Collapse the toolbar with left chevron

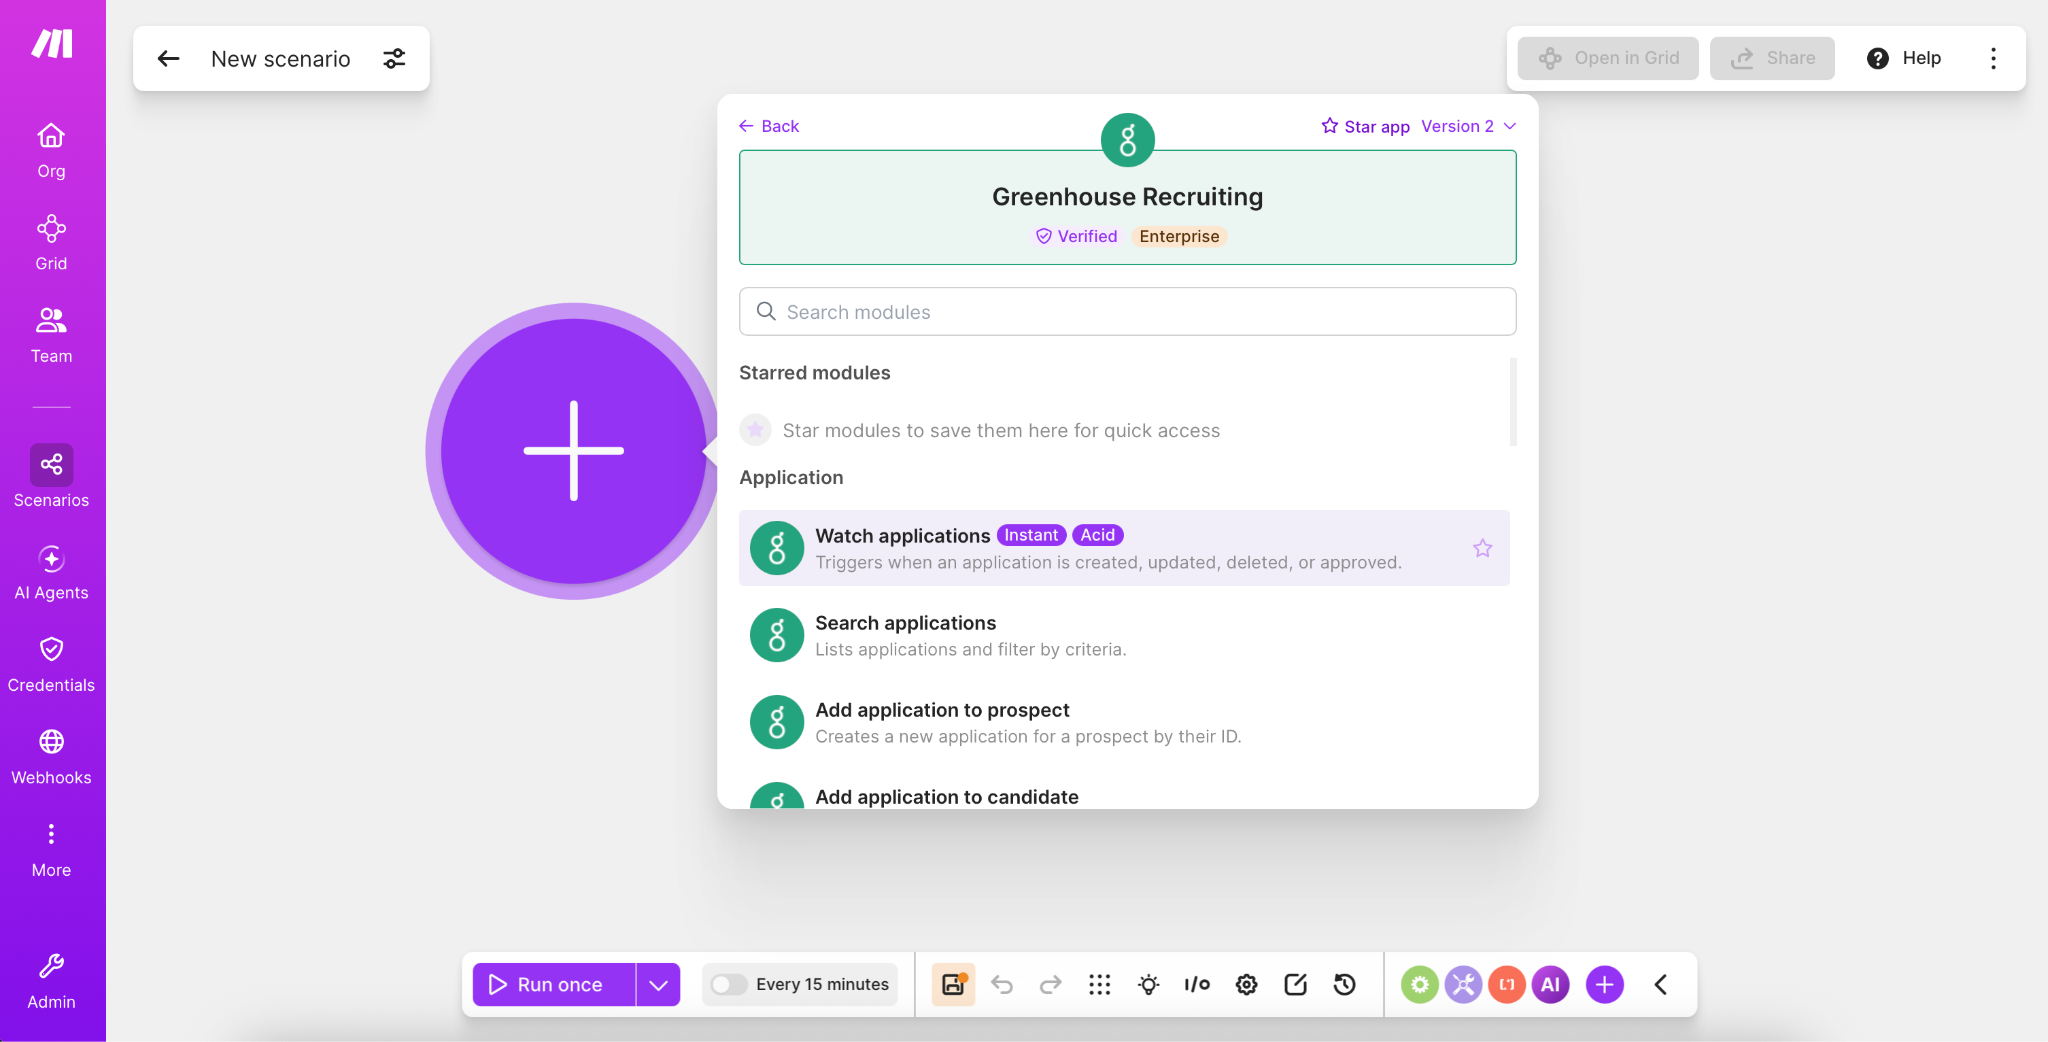click(1661, 985)
